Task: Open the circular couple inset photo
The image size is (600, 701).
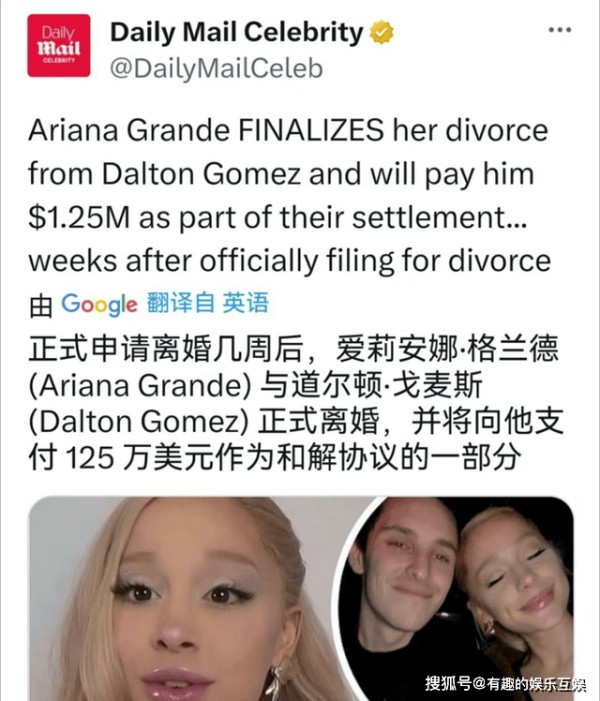Action: pyautogui.click(x=455, y=599)
